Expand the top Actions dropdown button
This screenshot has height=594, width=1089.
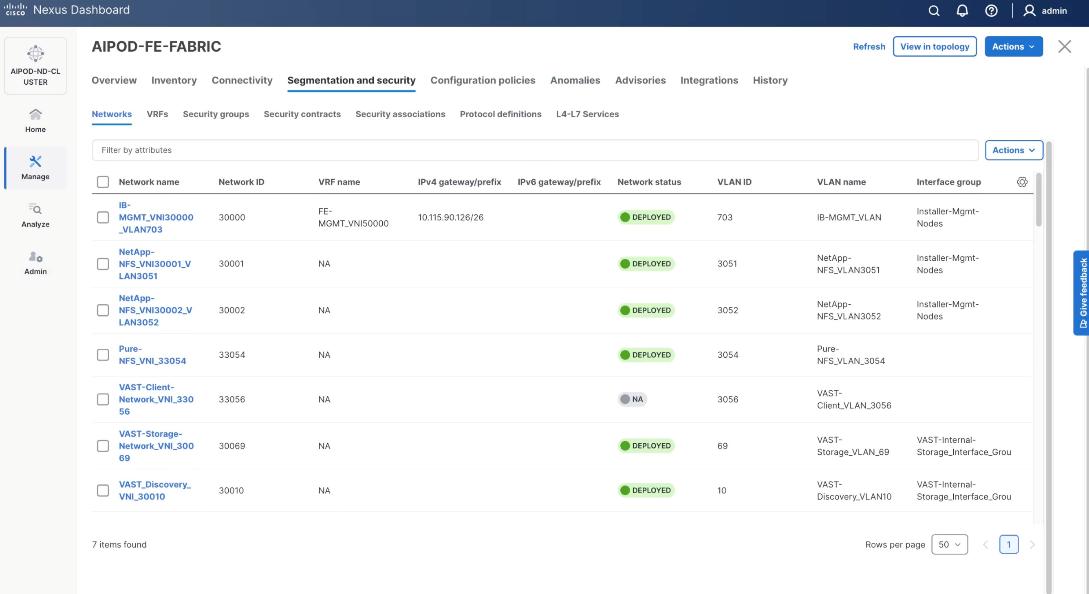[1014, 47]
